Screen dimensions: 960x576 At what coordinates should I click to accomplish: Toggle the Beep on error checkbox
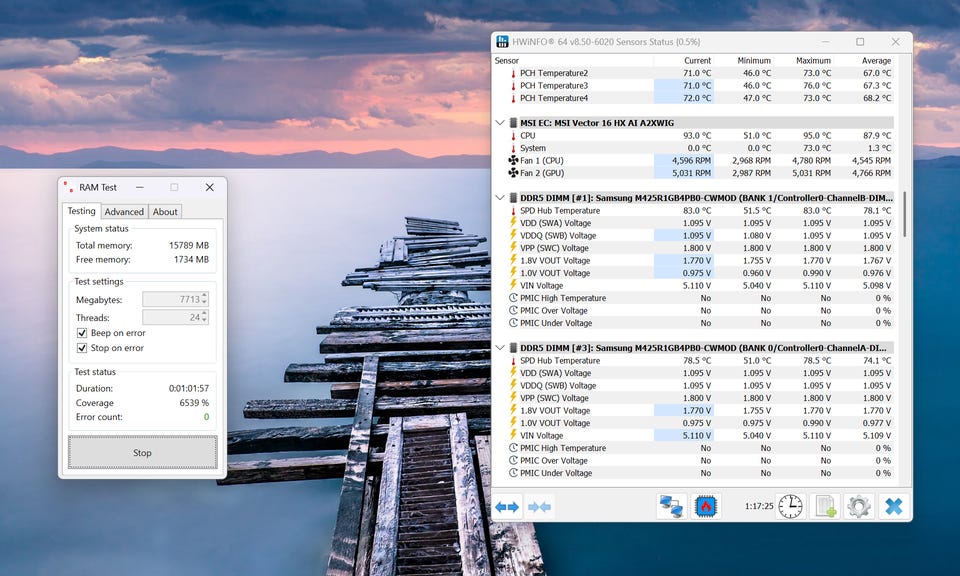coord(81,333)
